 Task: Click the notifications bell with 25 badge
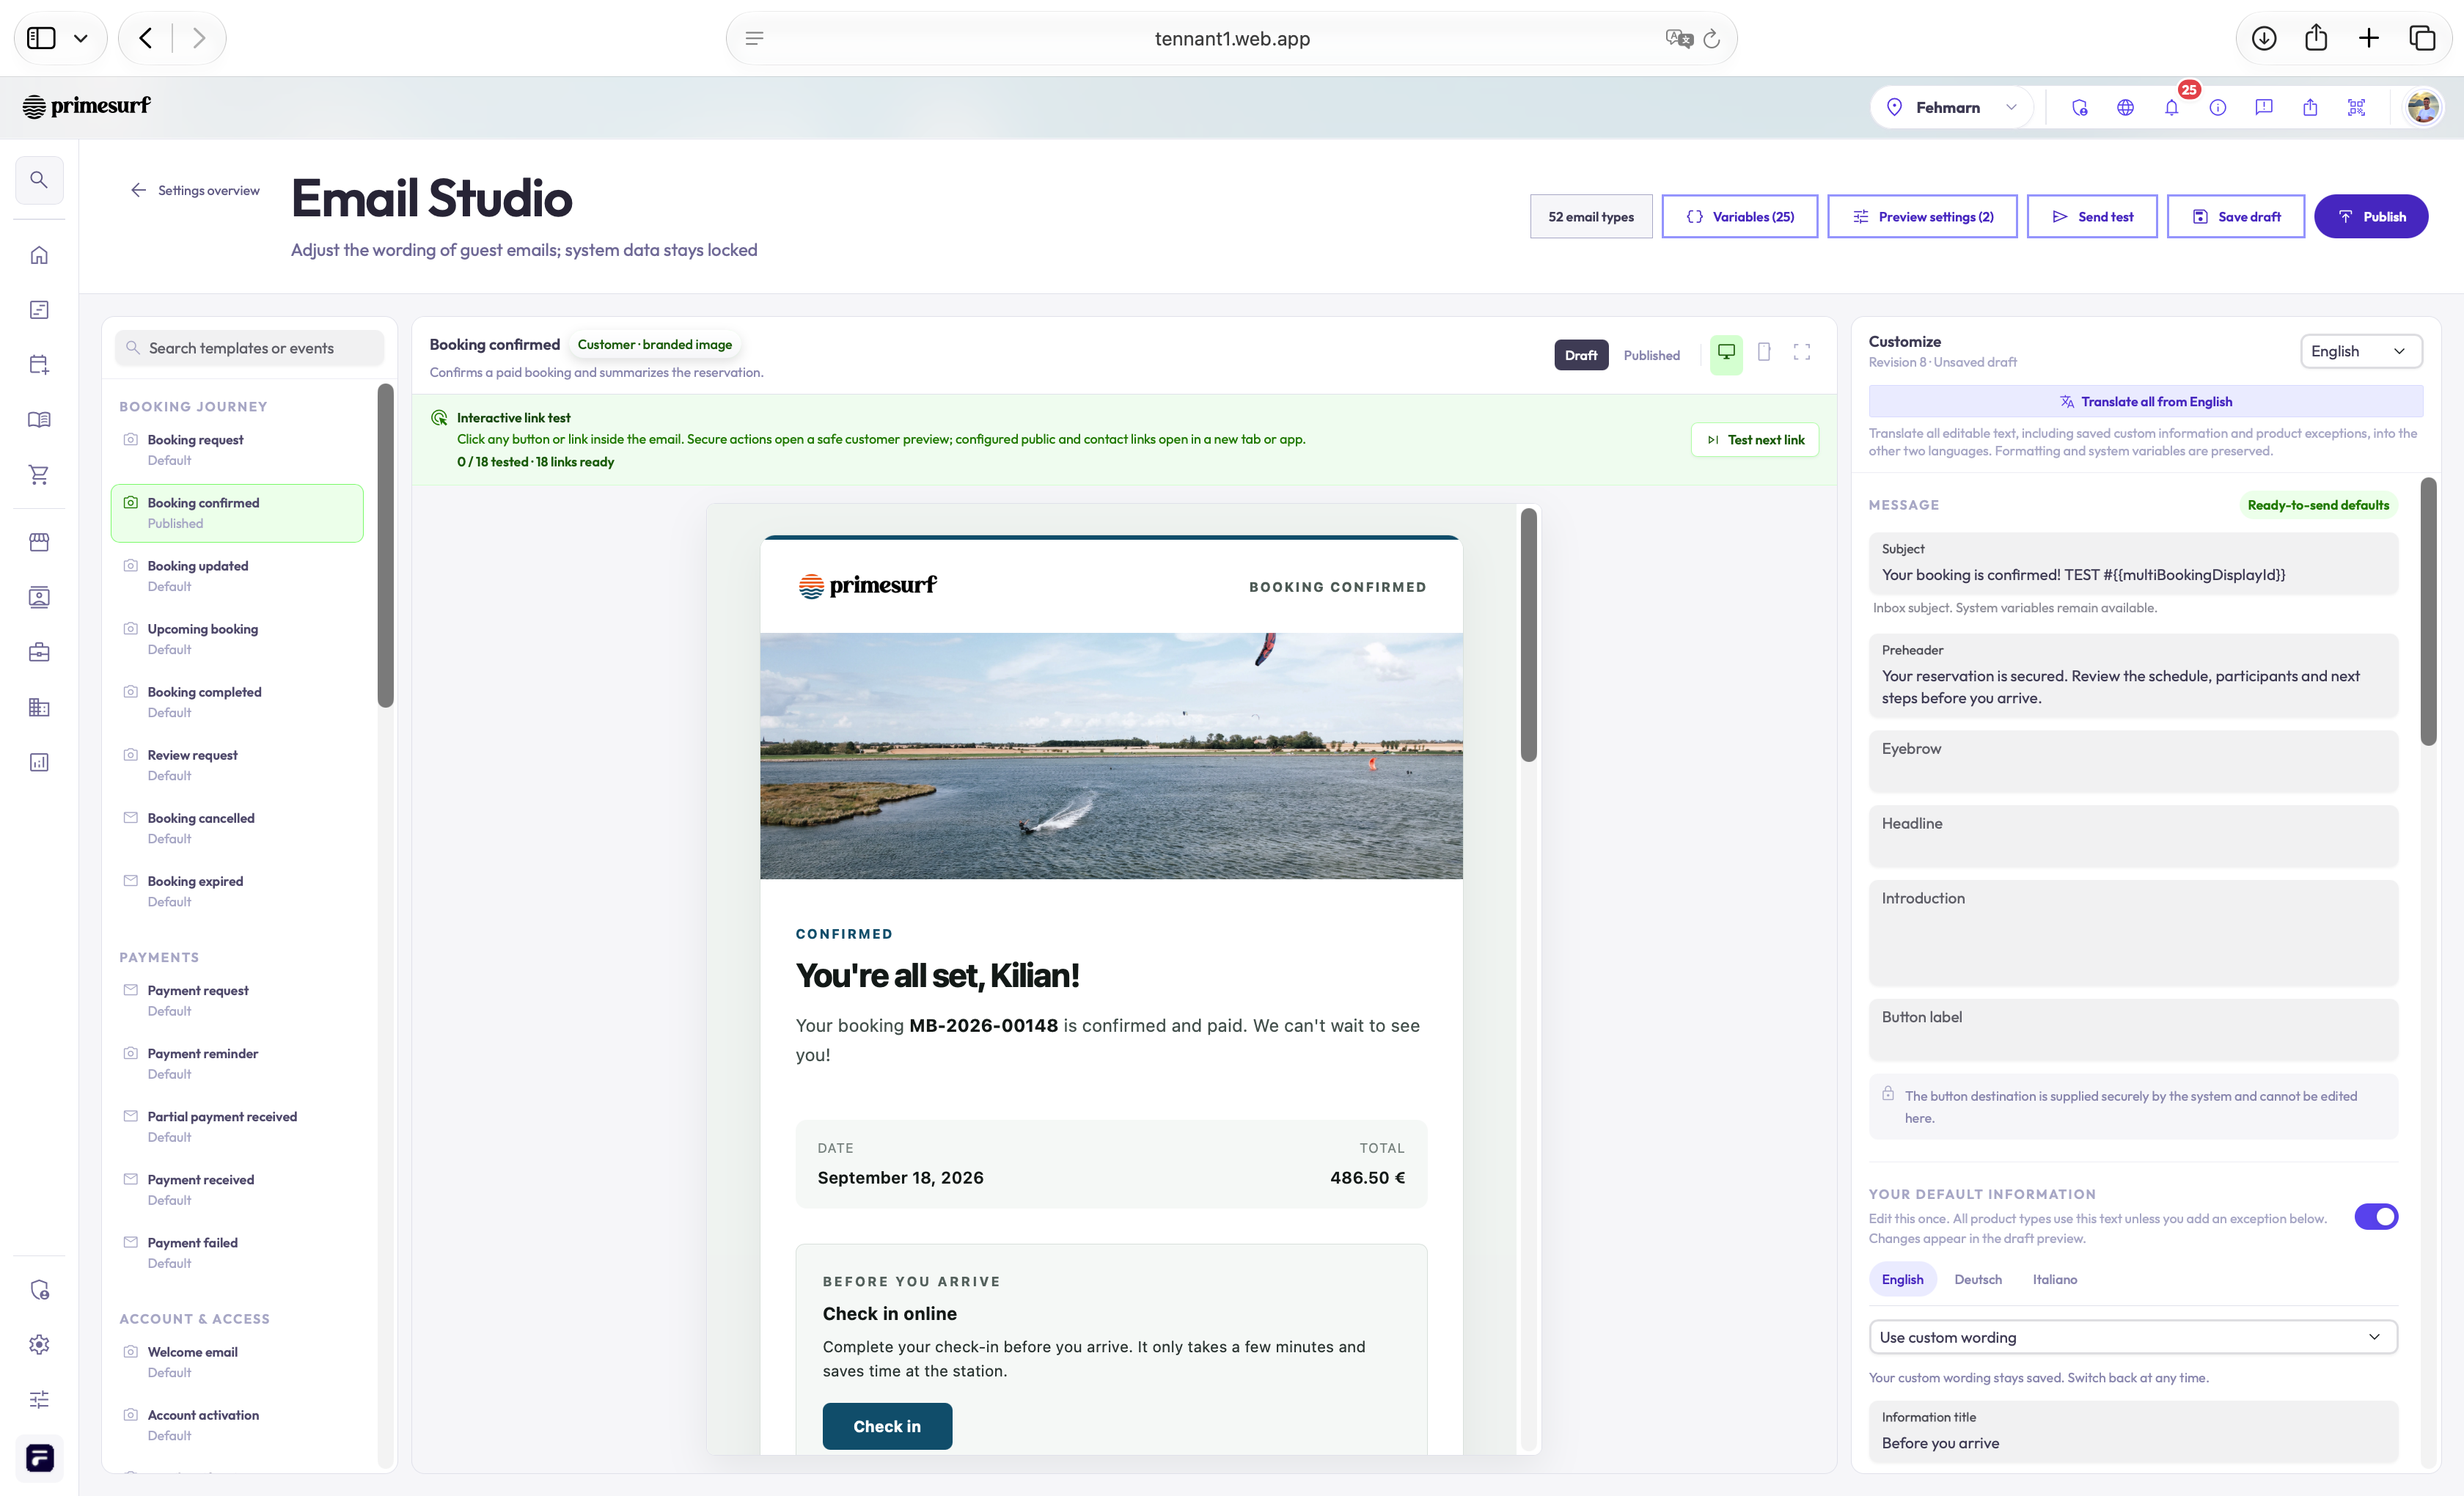tap(2172, 107)
